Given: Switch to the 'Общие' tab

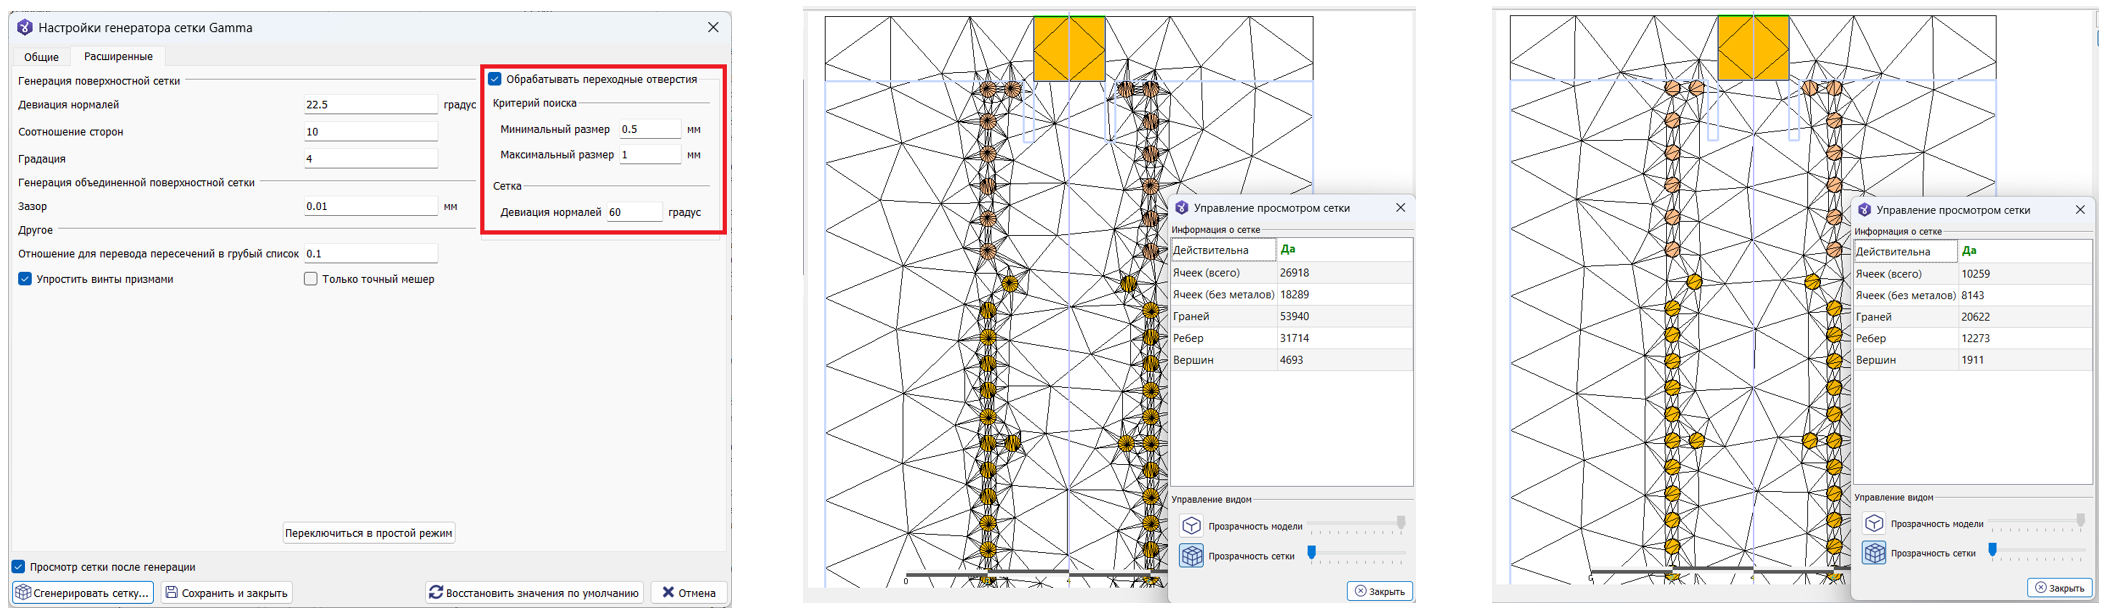Looking at the screenshot, I should [x=42, y=57].
